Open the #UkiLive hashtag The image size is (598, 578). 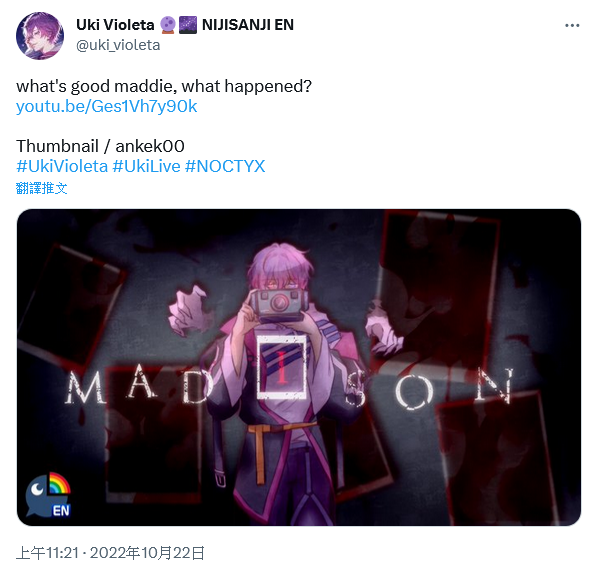coord(146,166)
